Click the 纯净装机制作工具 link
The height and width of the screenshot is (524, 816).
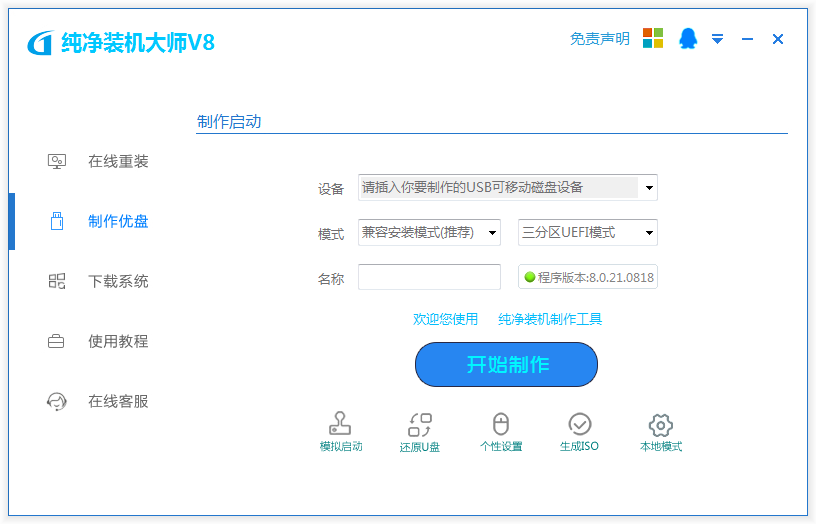(x=550, y=319)
